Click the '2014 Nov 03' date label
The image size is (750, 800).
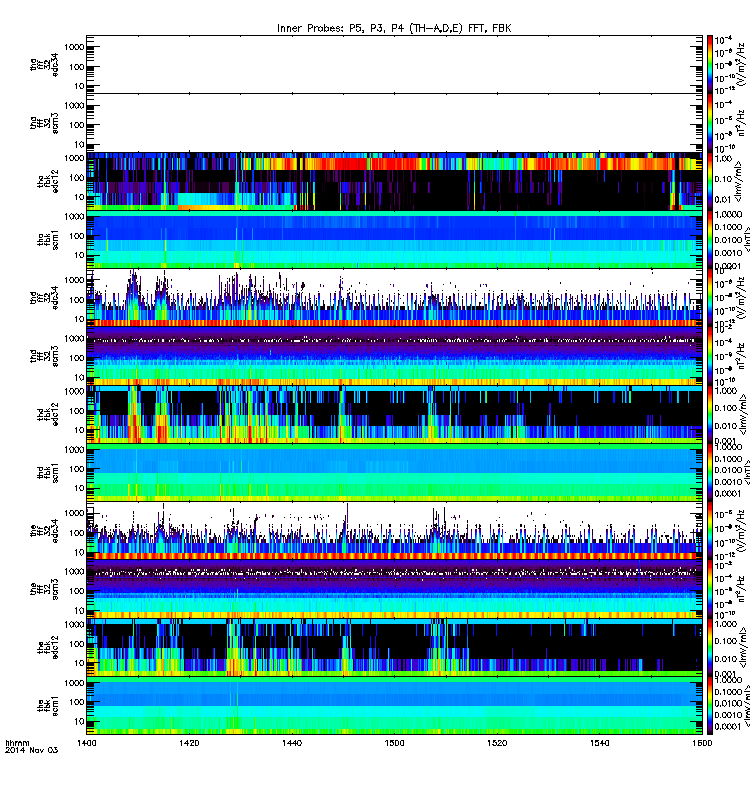point(31,750)
